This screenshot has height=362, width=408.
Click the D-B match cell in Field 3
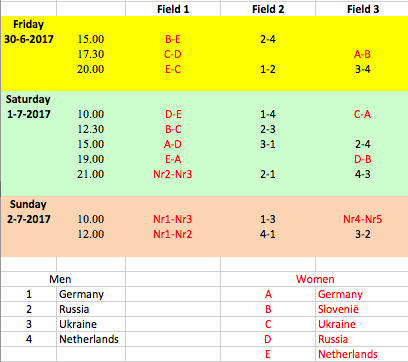tap(362, 159)
